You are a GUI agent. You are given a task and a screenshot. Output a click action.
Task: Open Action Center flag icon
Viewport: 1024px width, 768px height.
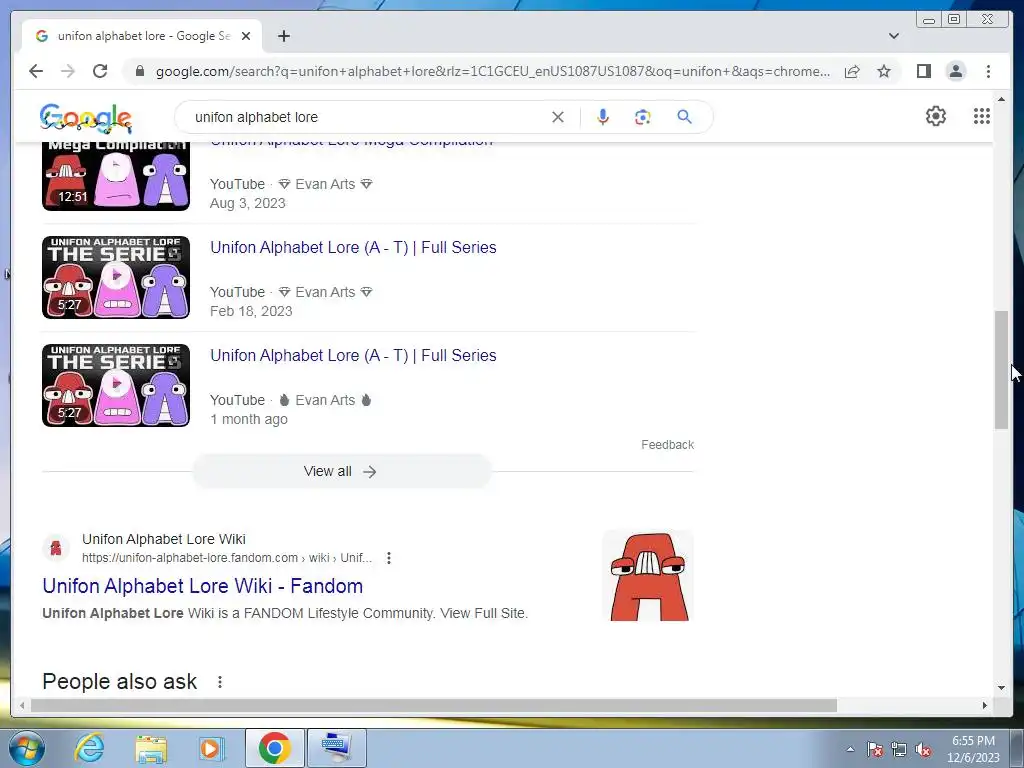(x=874, y=750)
